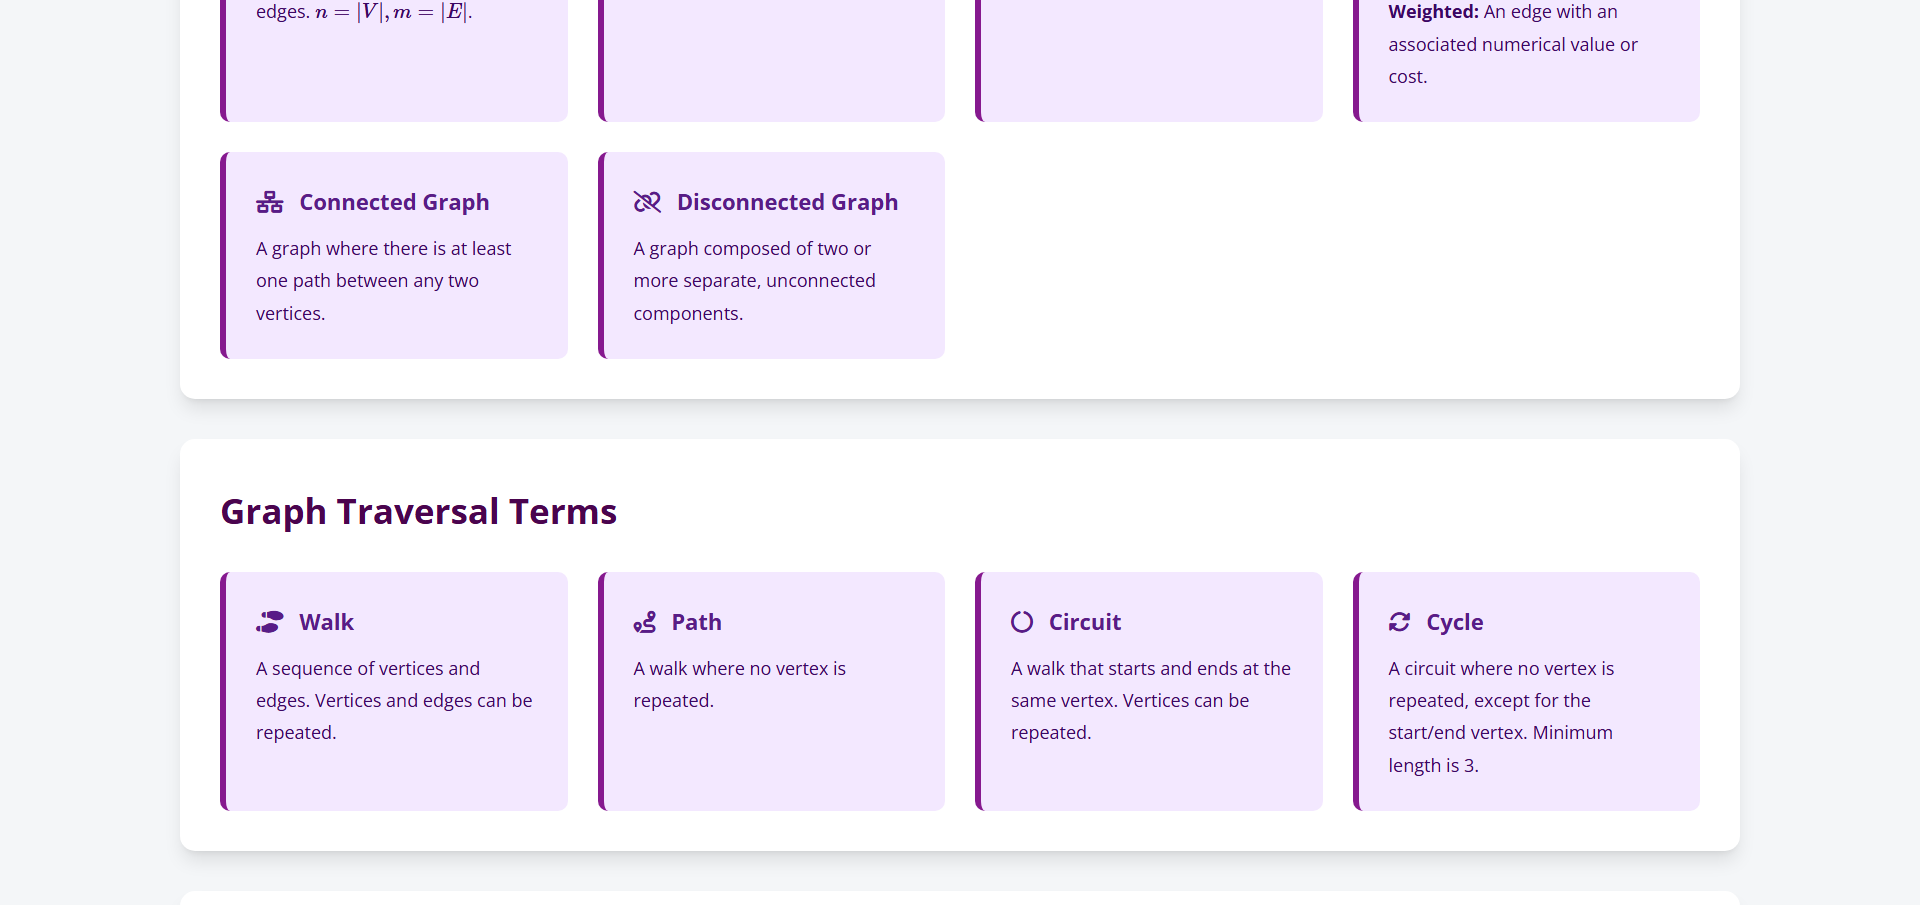Click the Connected Graph network icon
This screenshot has width=1920, height=905.
click(269, 202)
